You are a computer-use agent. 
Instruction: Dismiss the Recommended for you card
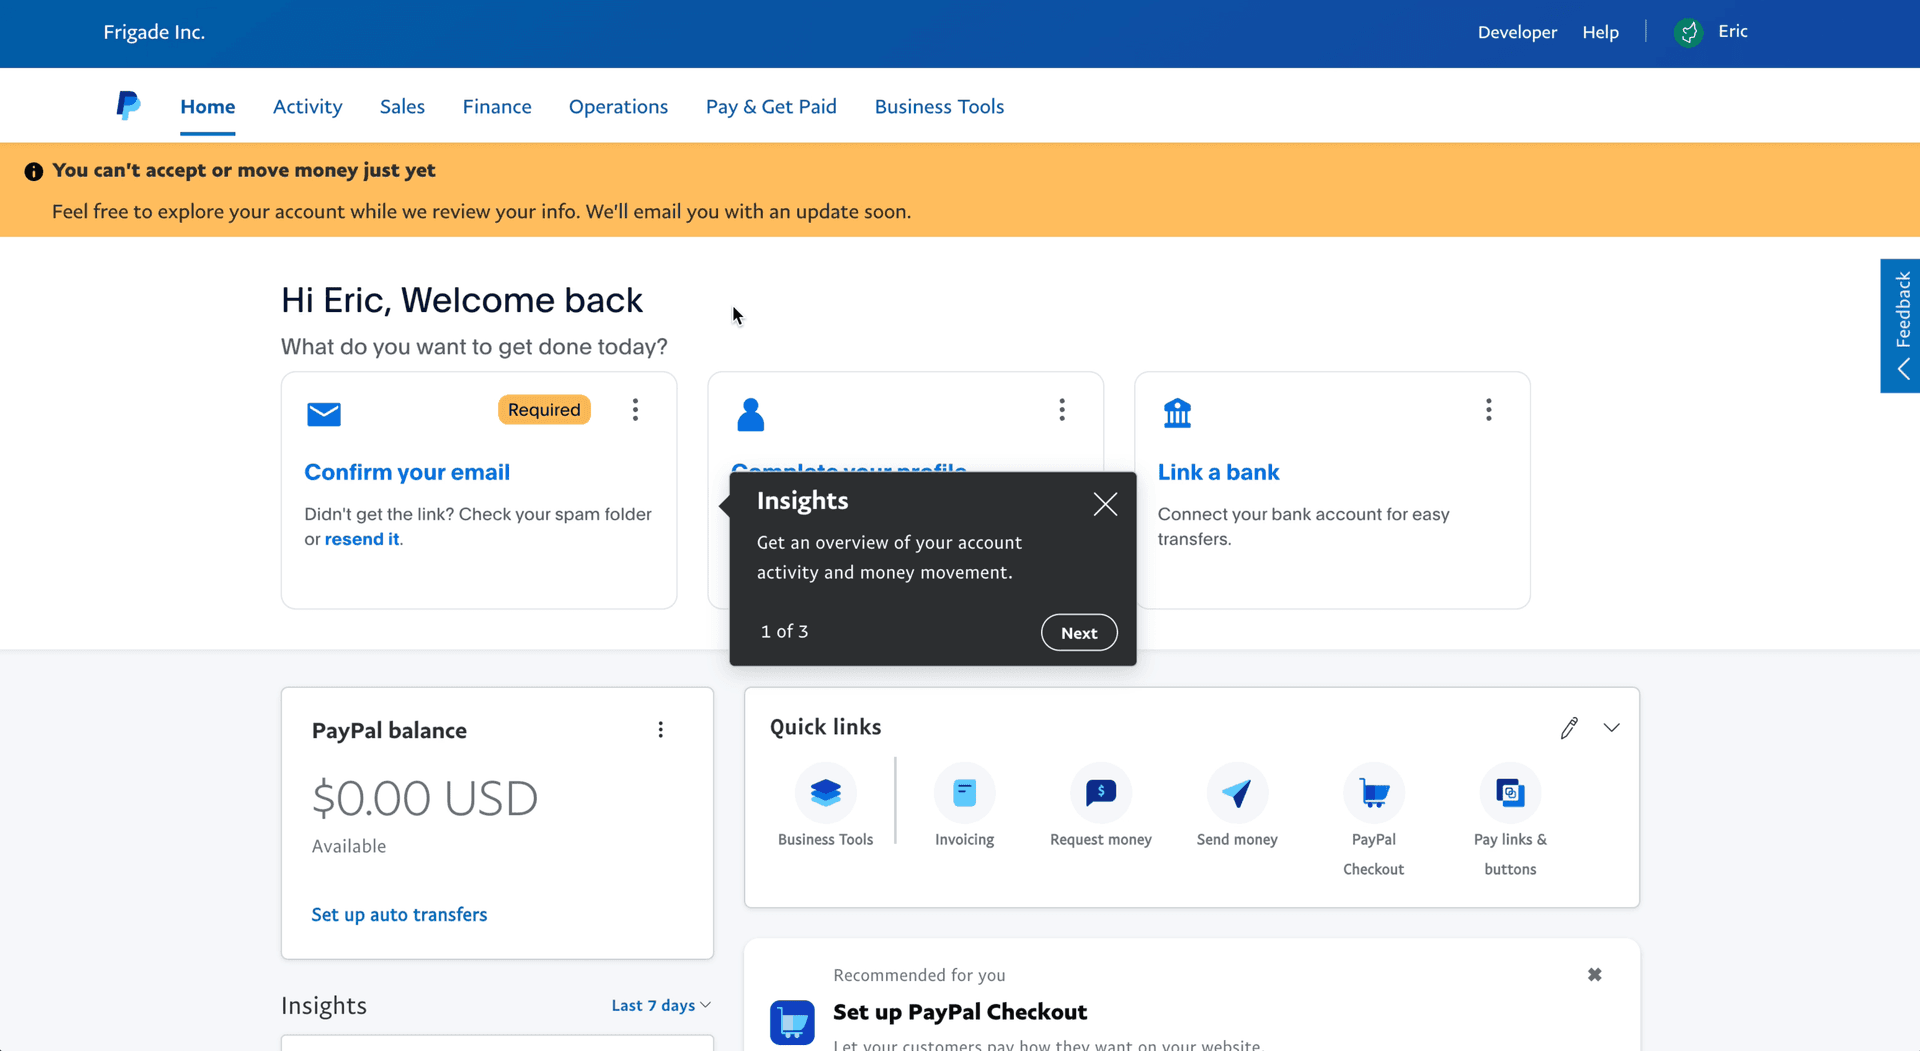[1594, 974]
